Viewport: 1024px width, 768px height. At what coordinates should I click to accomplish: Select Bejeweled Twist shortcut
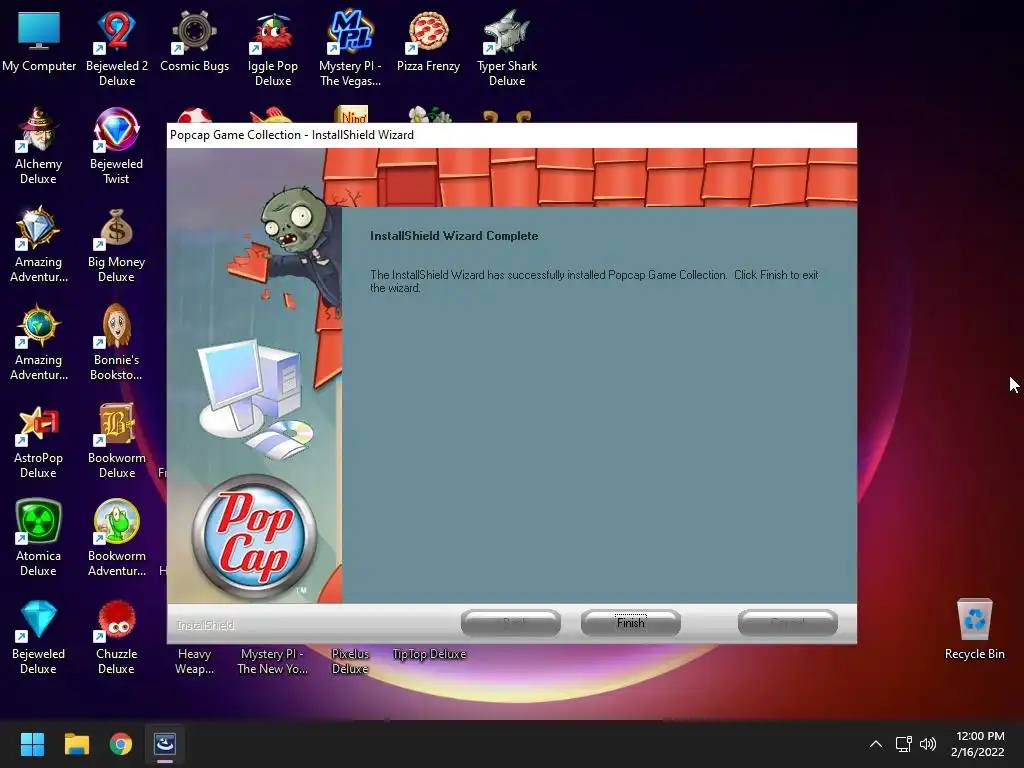pos(116,147)
